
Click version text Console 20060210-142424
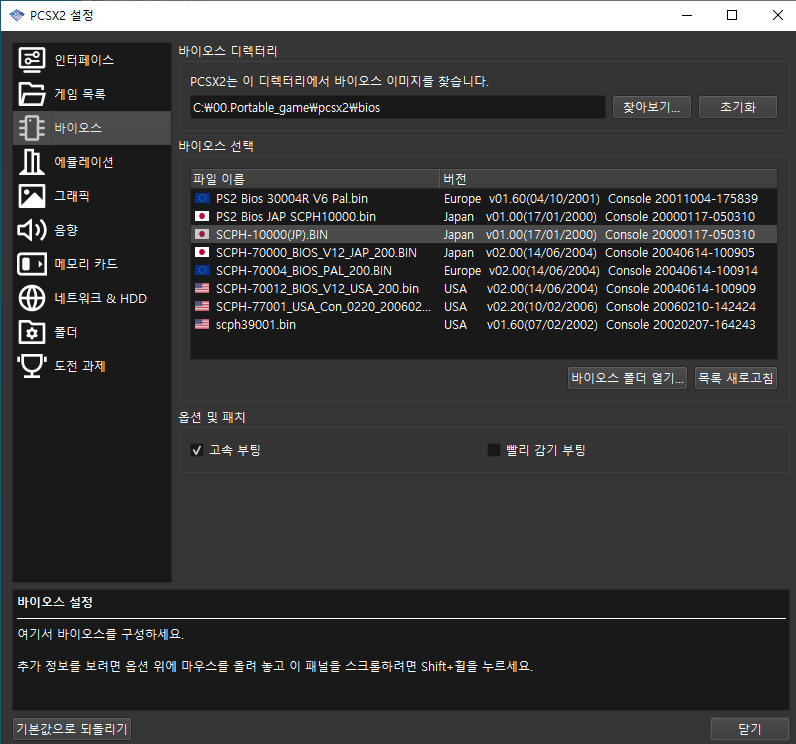coord(681,307)
